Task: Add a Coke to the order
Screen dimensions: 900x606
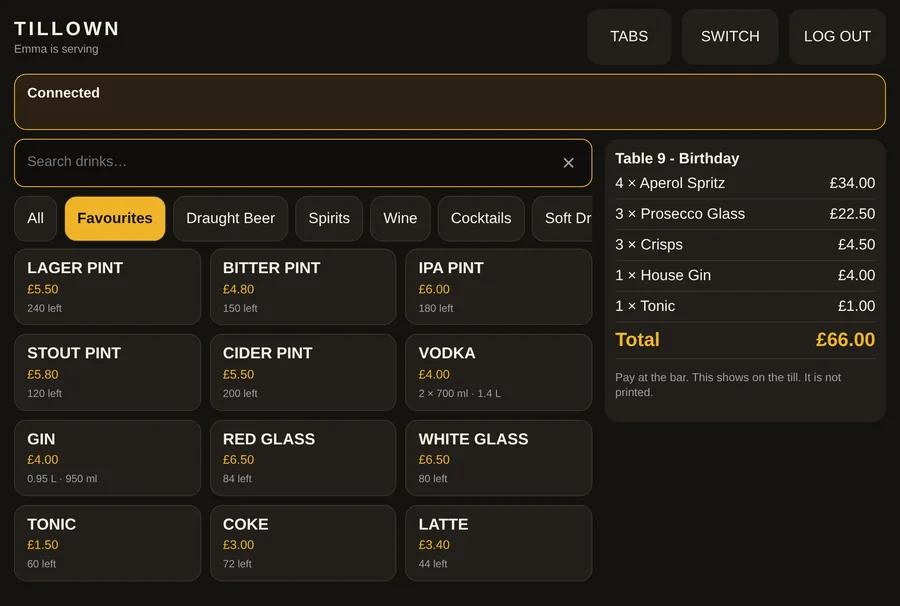Action: 303,543
